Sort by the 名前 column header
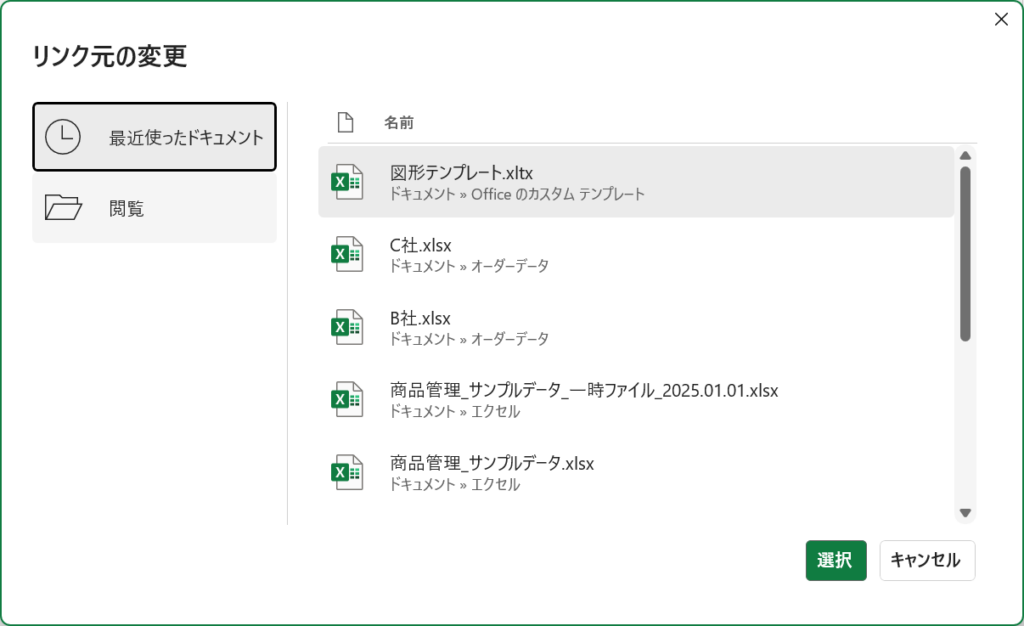 [x=399, y=123]
